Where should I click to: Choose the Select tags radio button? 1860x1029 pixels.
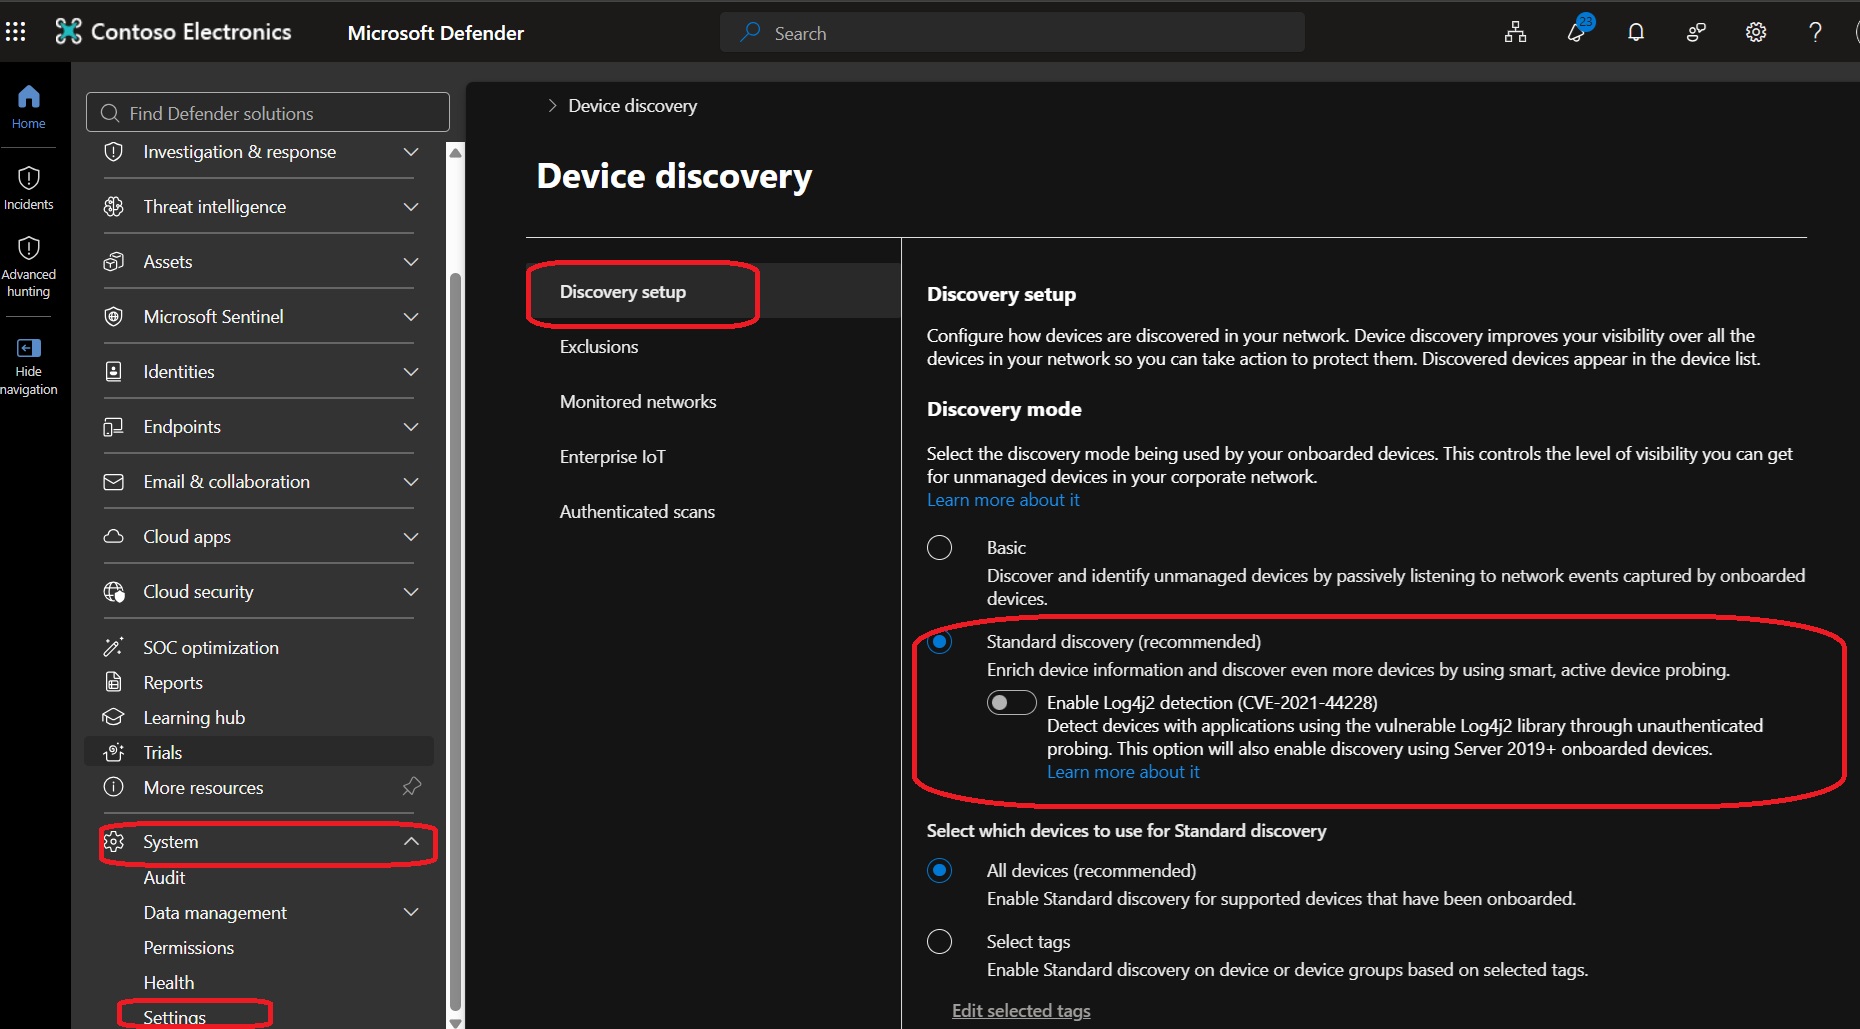(x=939, y=942)
